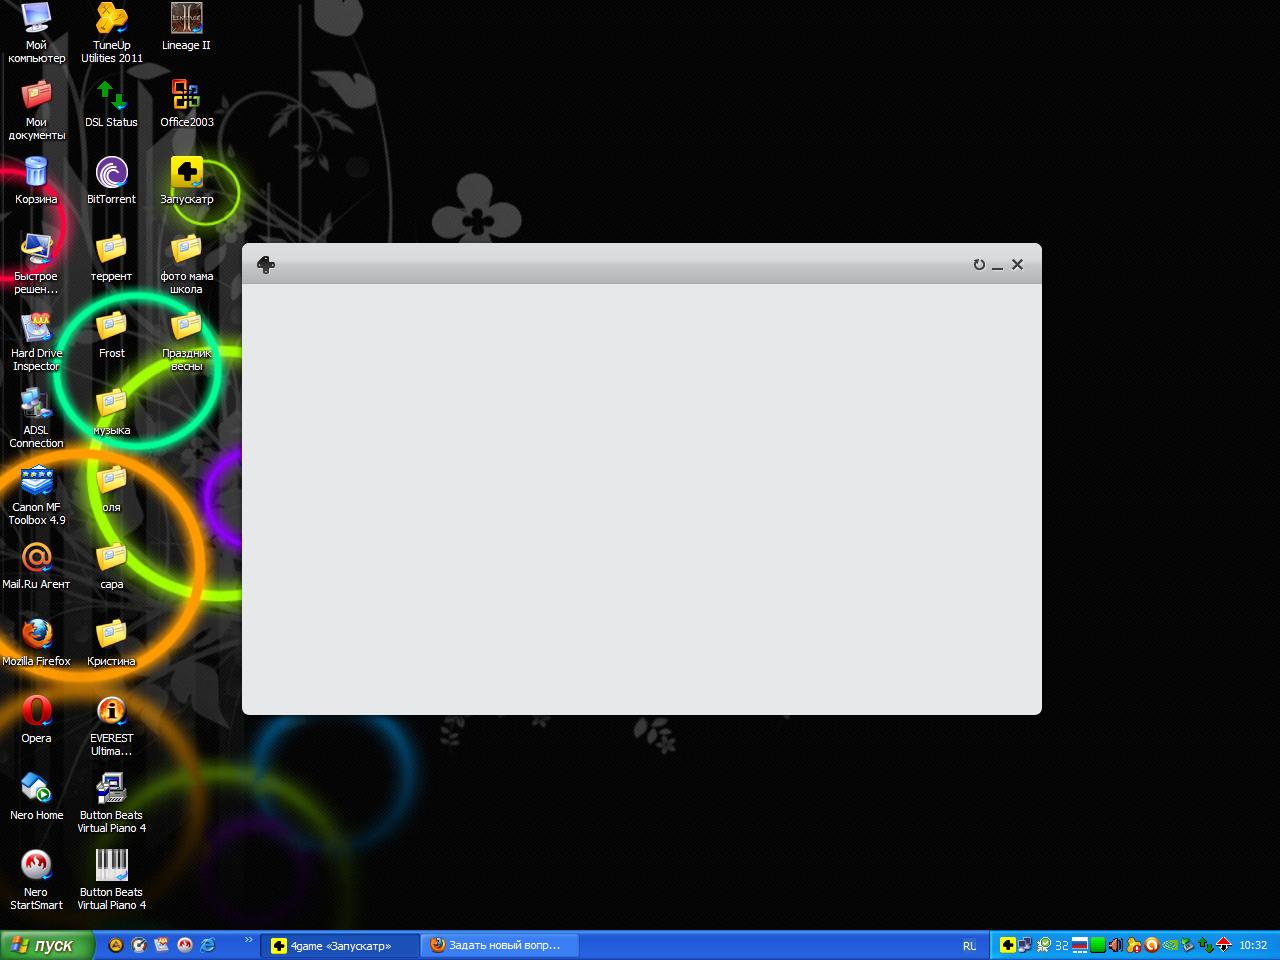Open the RL keyboard language indicator
1280x960 pixels.
click(969, 946)
